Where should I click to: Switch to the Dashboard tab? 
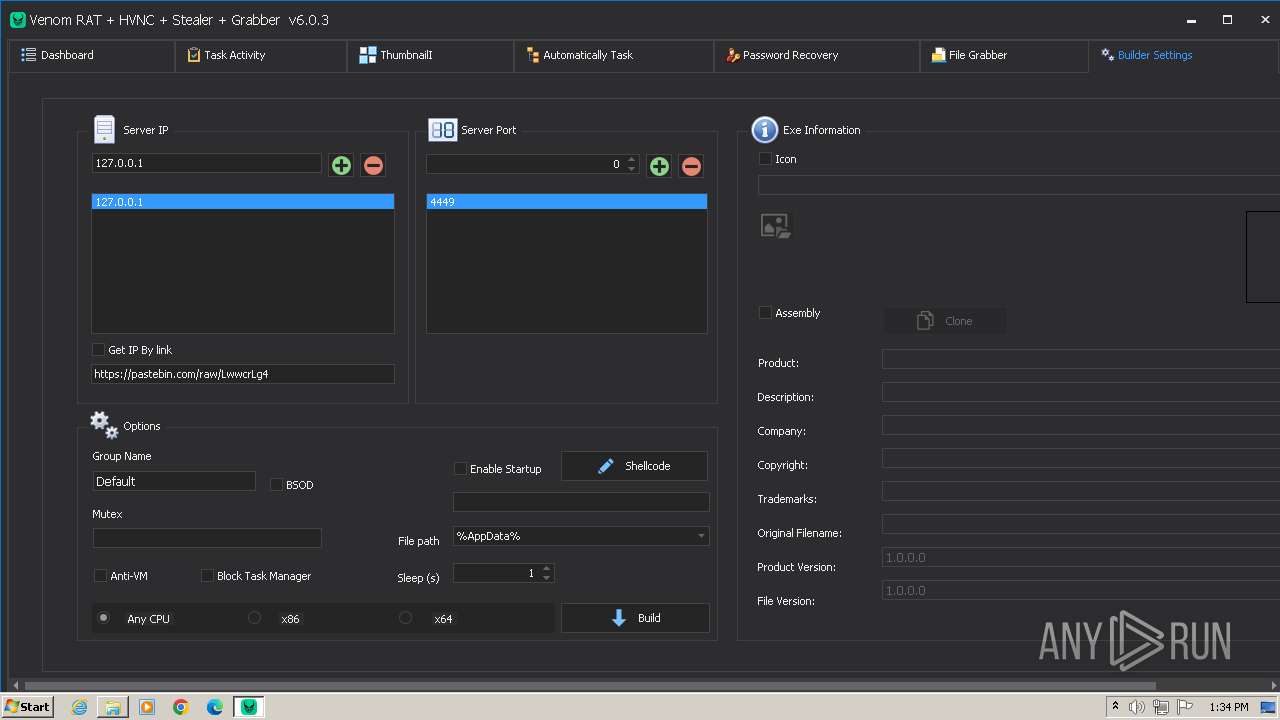(91, 56)
